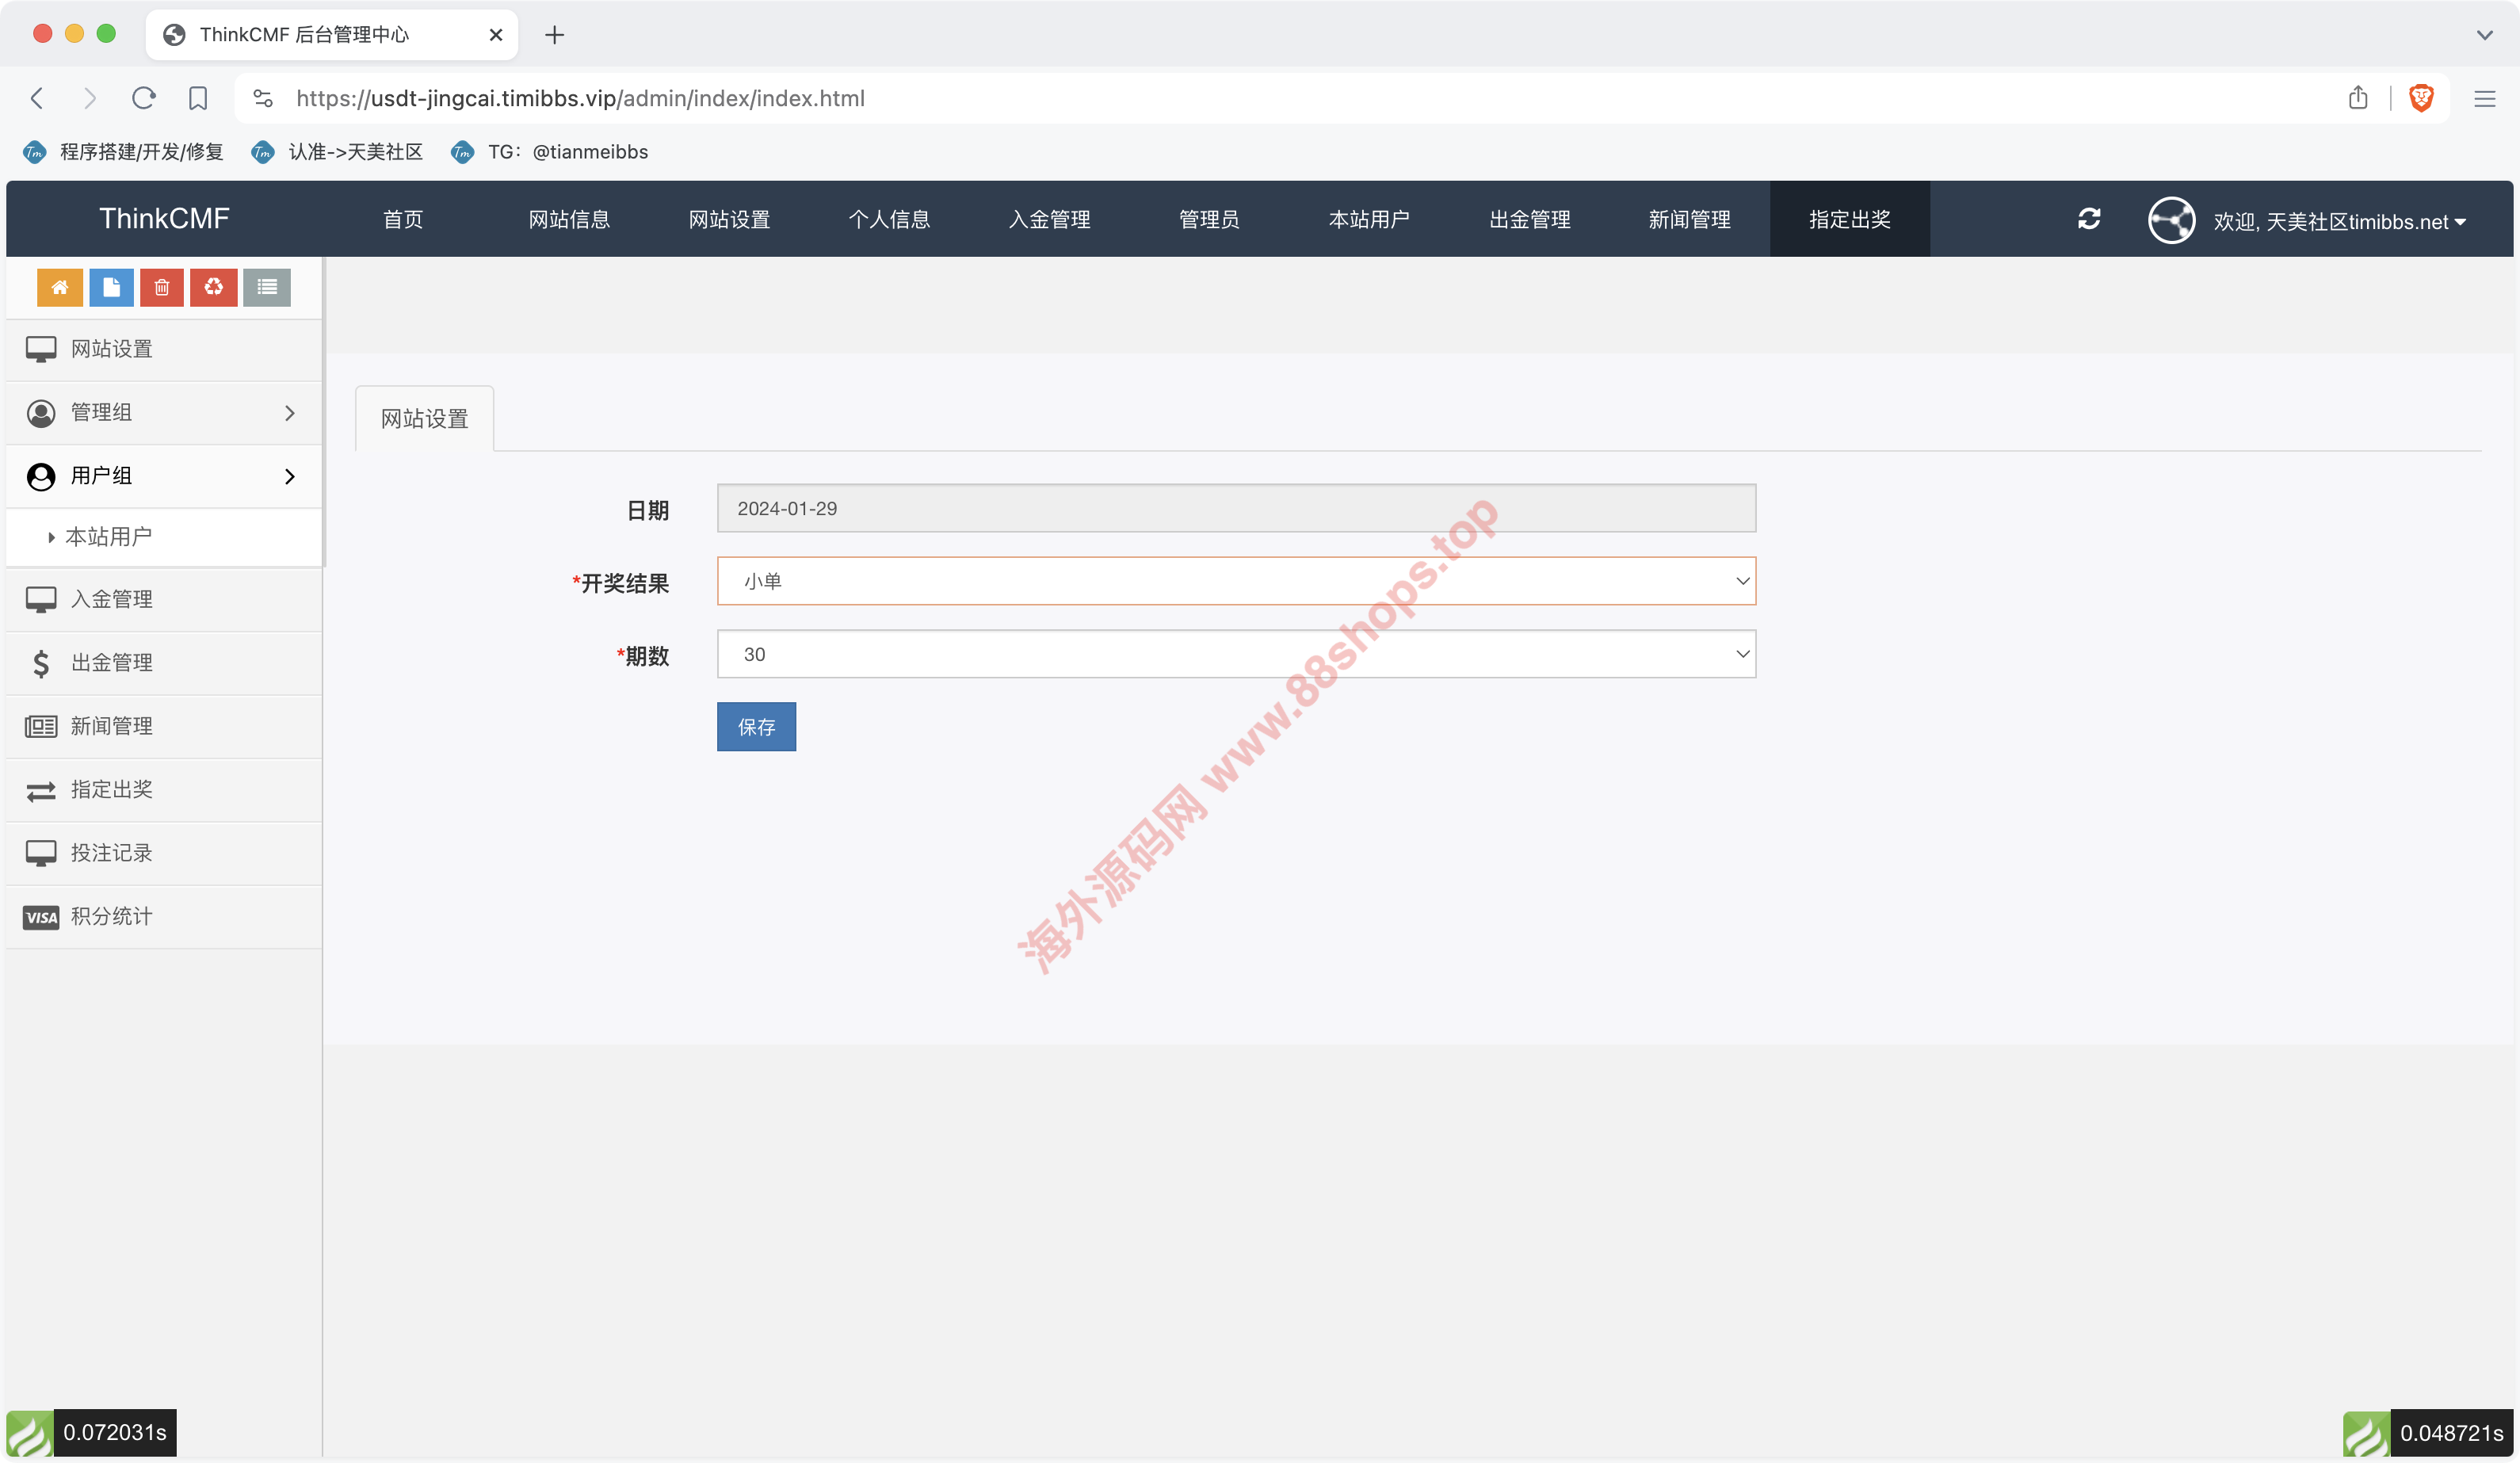
Task: Click the red trash shortcut icon
Action: tap(162, 287)
